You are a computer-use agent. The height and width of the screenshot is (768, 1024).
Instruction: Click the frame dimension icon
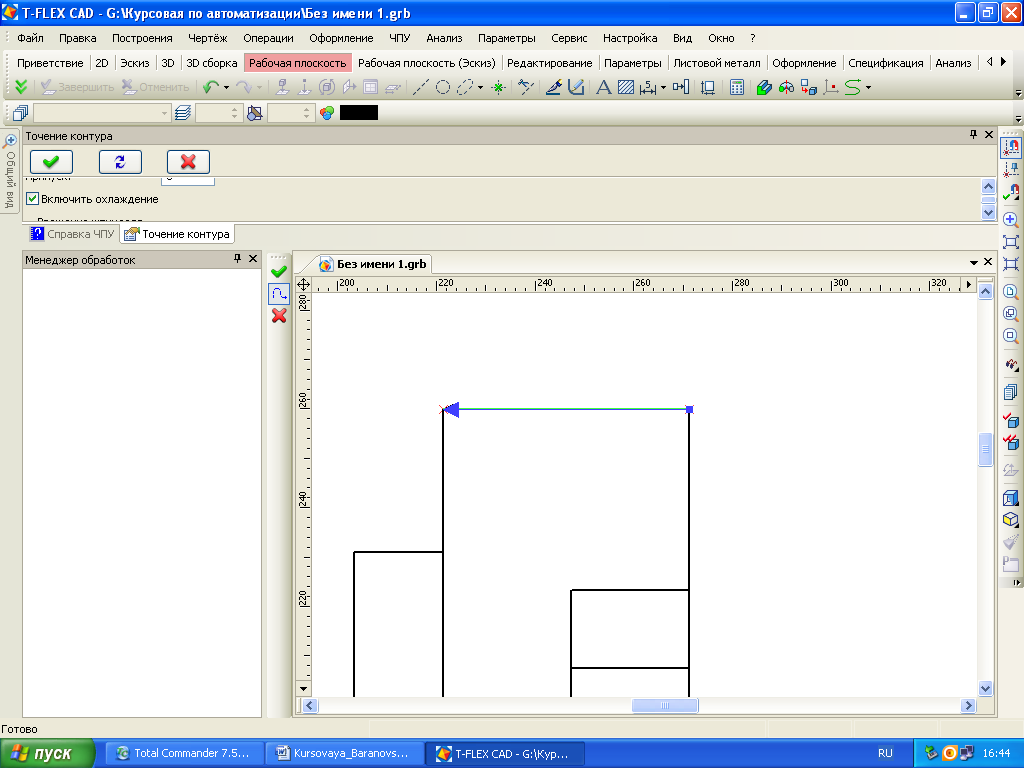click(707, 87)
